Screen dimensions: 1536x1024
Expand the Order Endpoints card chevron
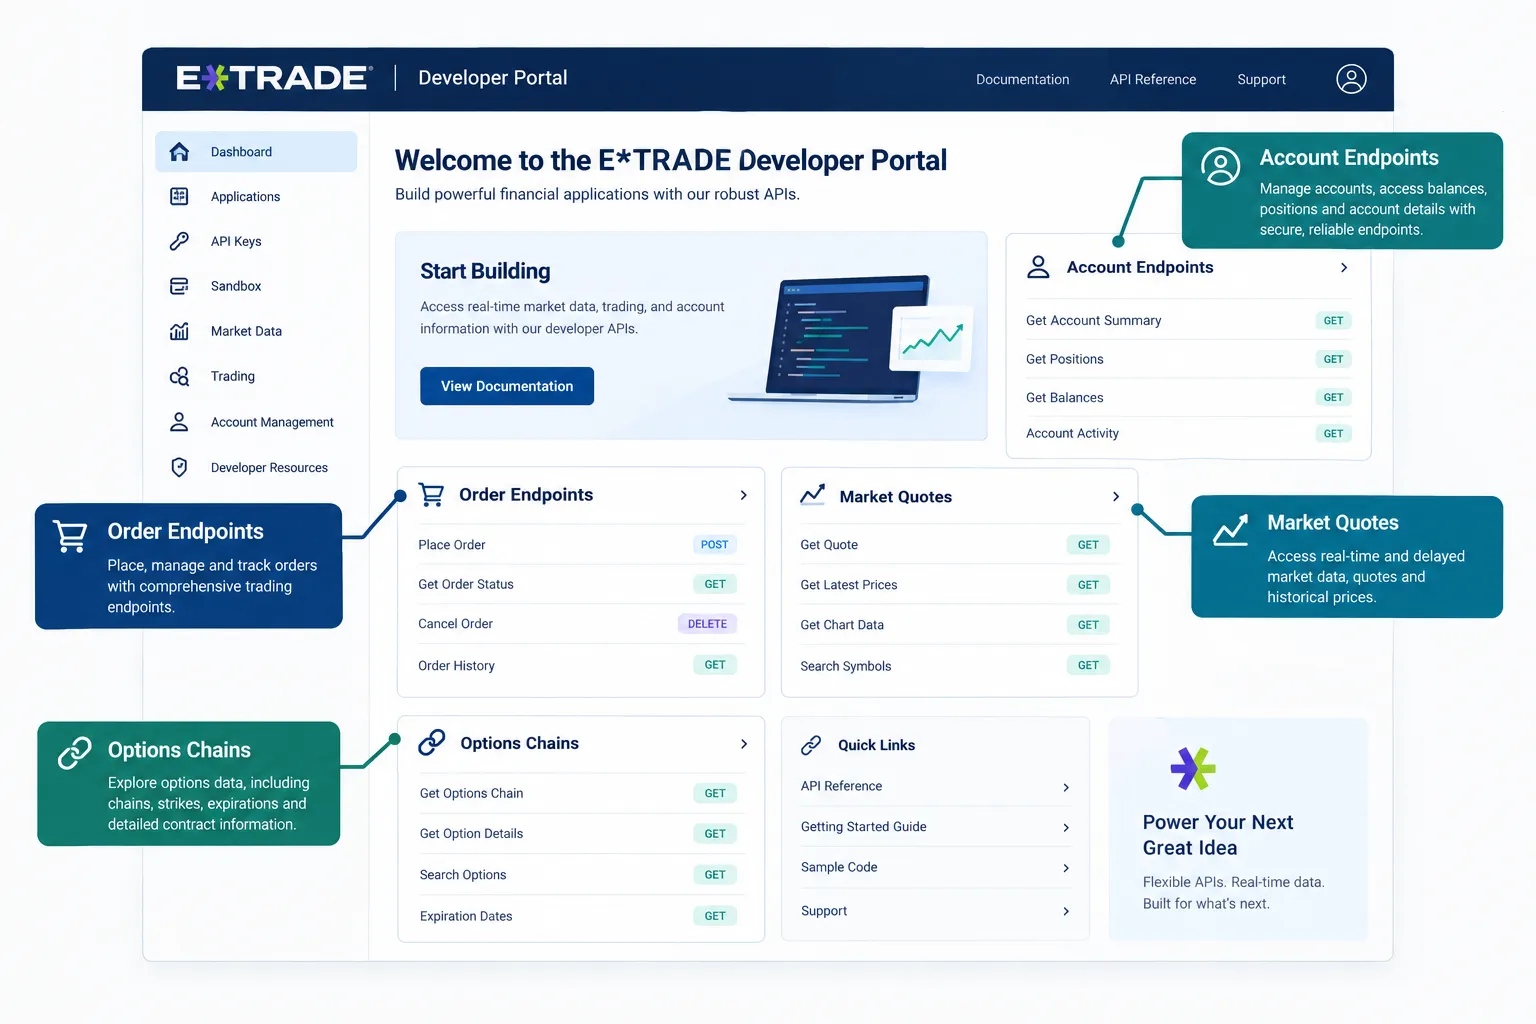click(x=743, y=495)
